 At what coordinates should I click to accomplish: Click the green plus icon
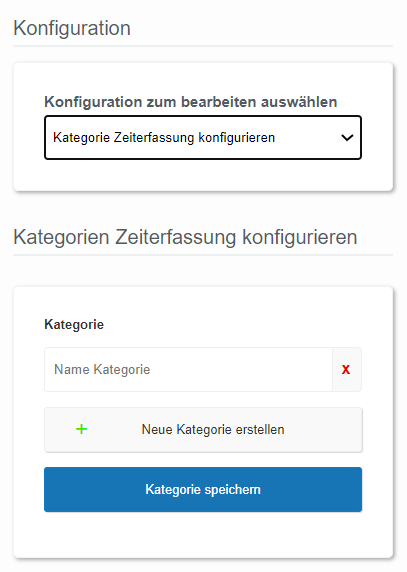coord(81,429)
